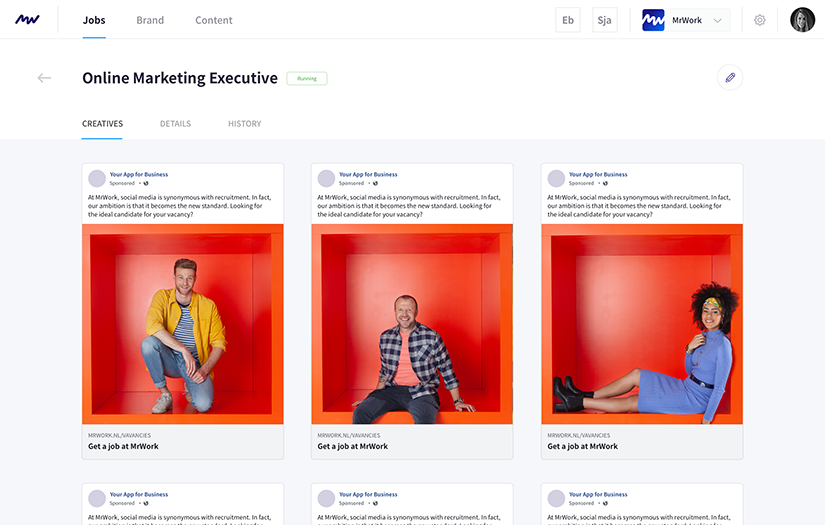Click Your App for Business on plaid-shirt card

click(x=368, y=174)
